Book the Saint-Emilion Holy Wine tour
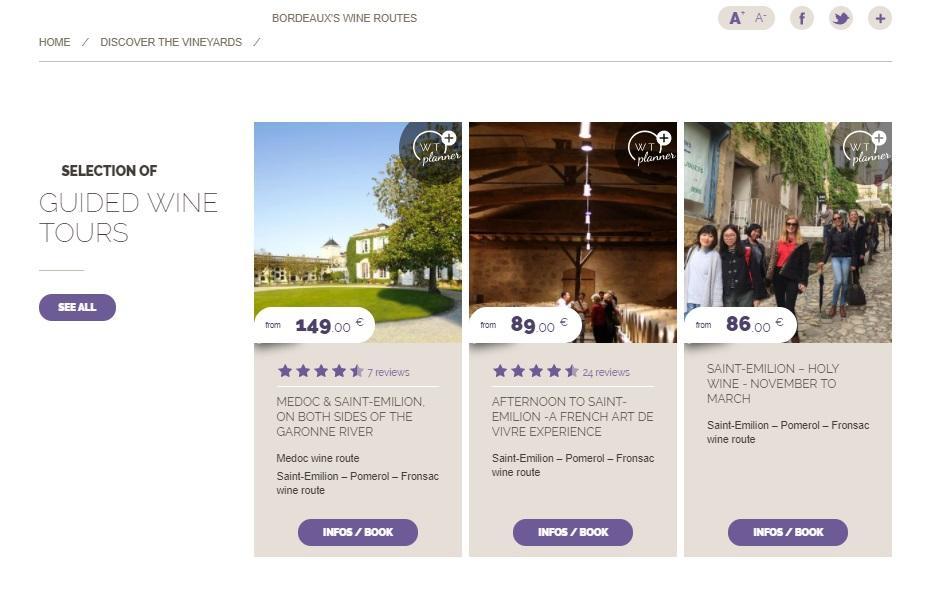This screenshot has width=946, height=589. pyautogui.click(x=787, y=532)
